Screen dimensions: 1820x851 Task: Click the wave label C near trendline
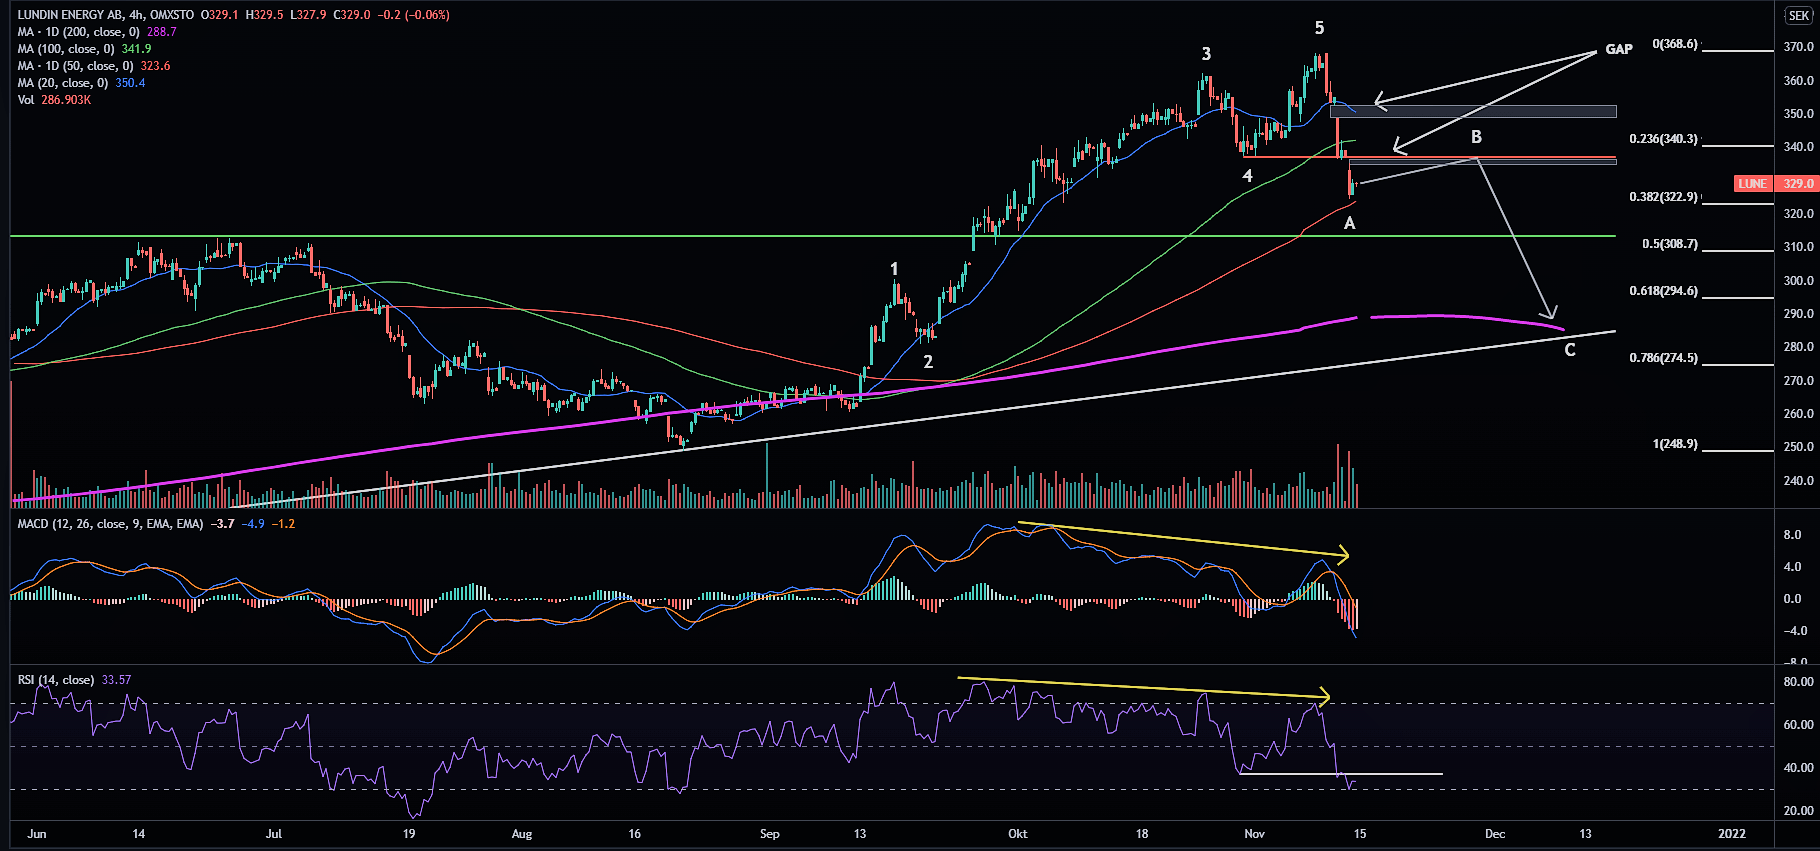click(1569, 350)
